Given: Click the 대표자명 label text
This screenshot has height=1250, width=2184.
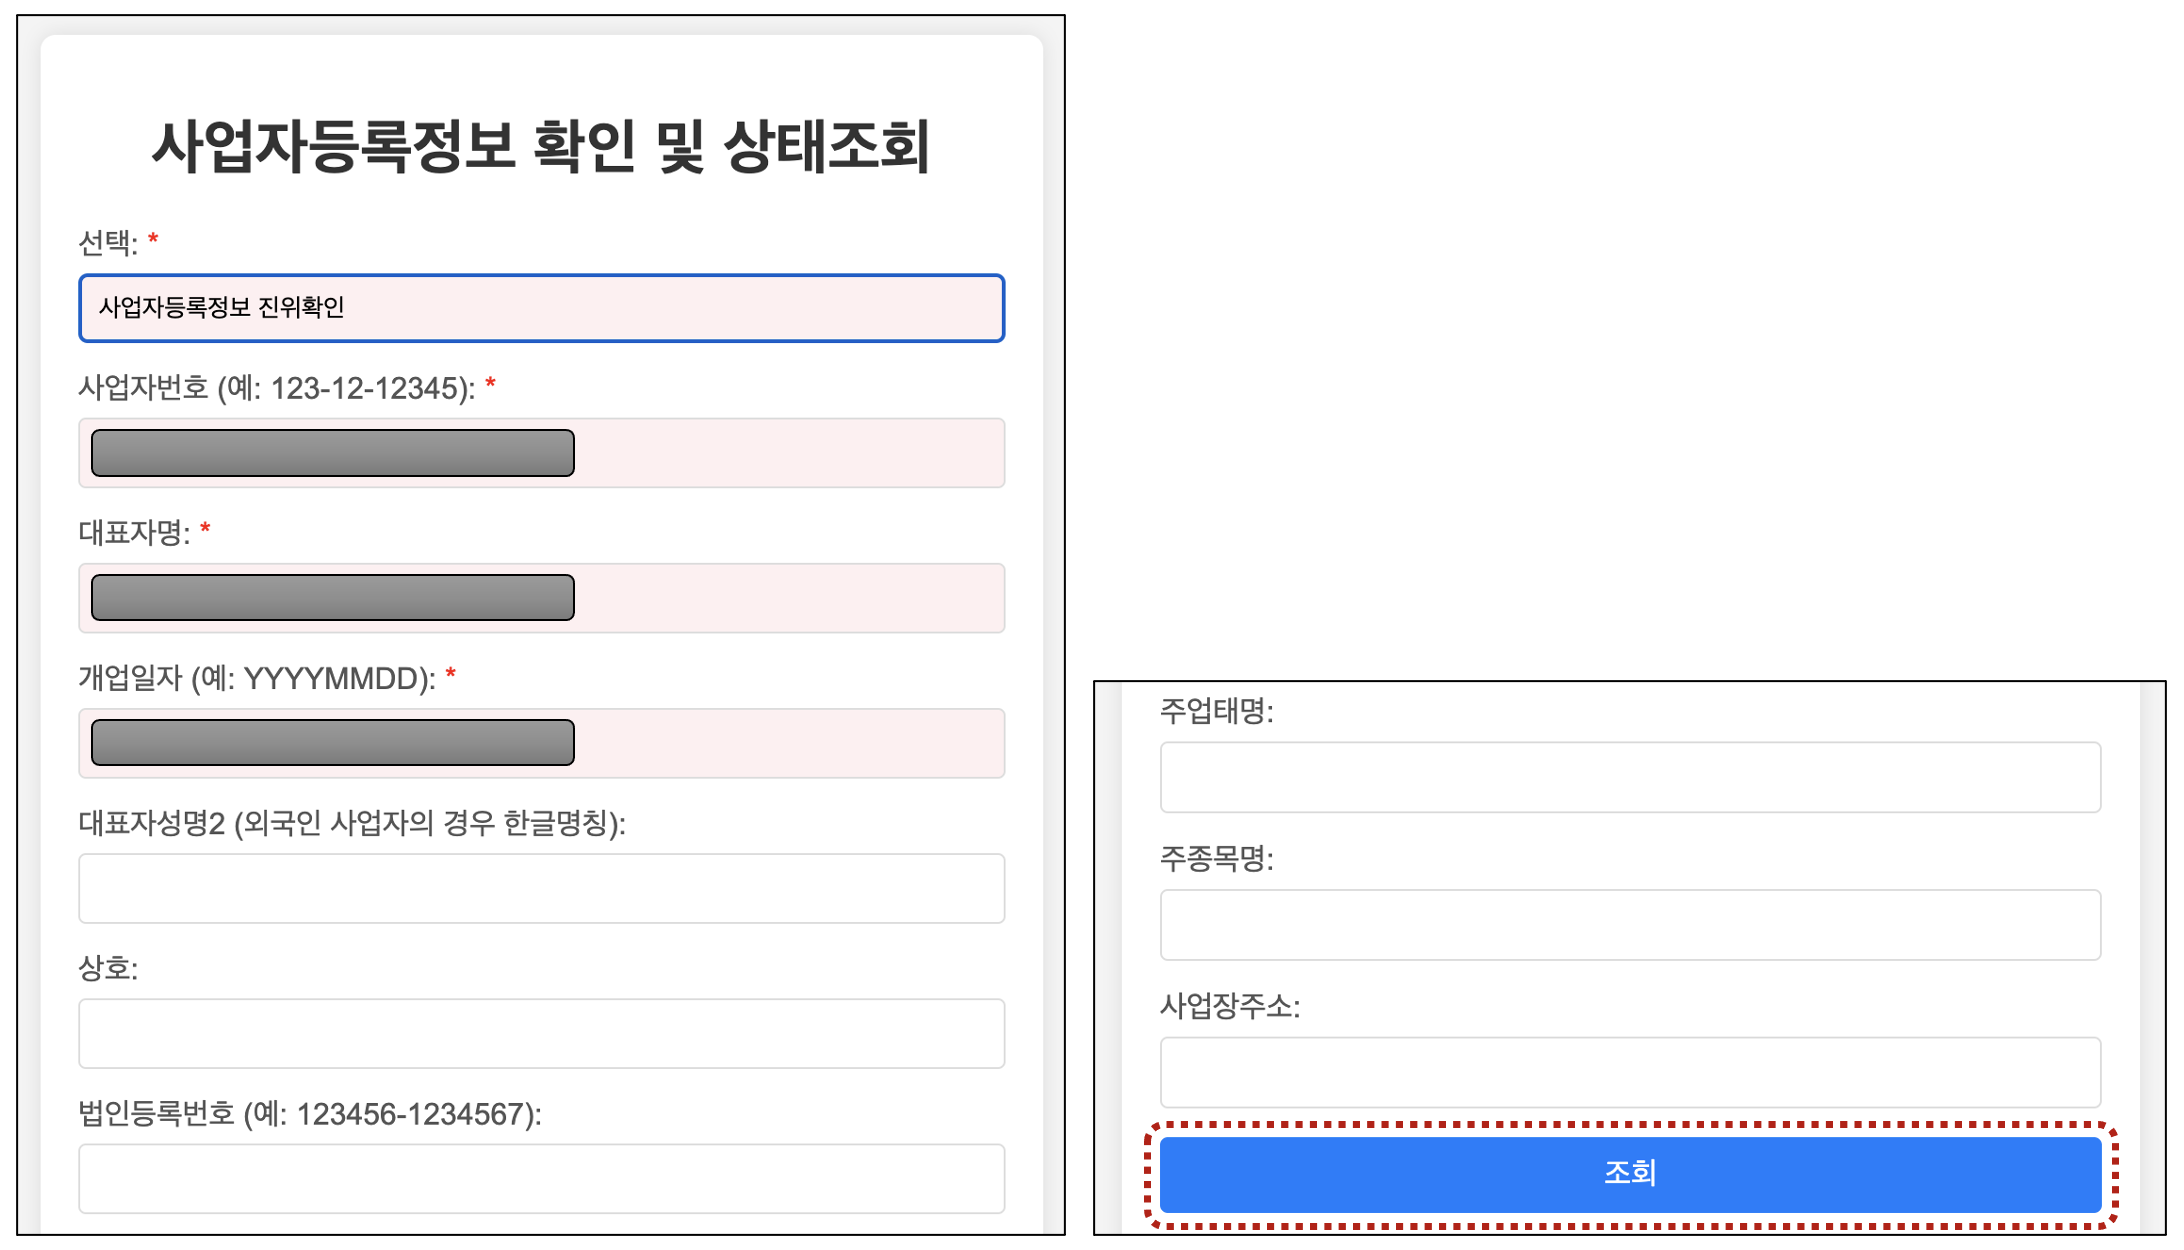Looking at the screenshot, I should coord(134,532).
